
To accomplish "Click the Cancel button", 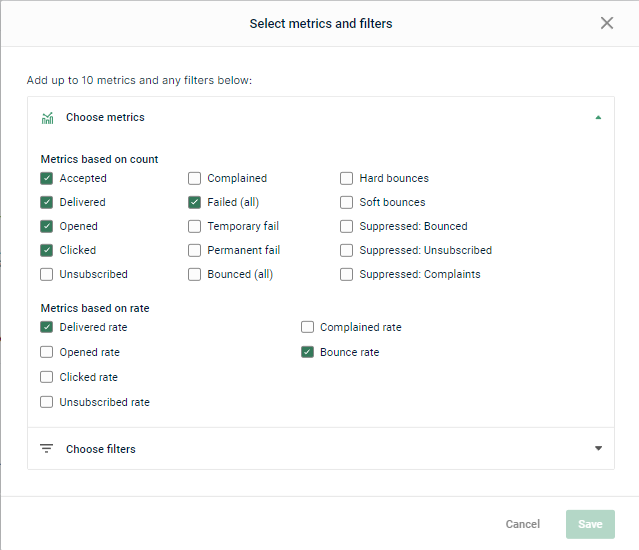I will point(522,524).
